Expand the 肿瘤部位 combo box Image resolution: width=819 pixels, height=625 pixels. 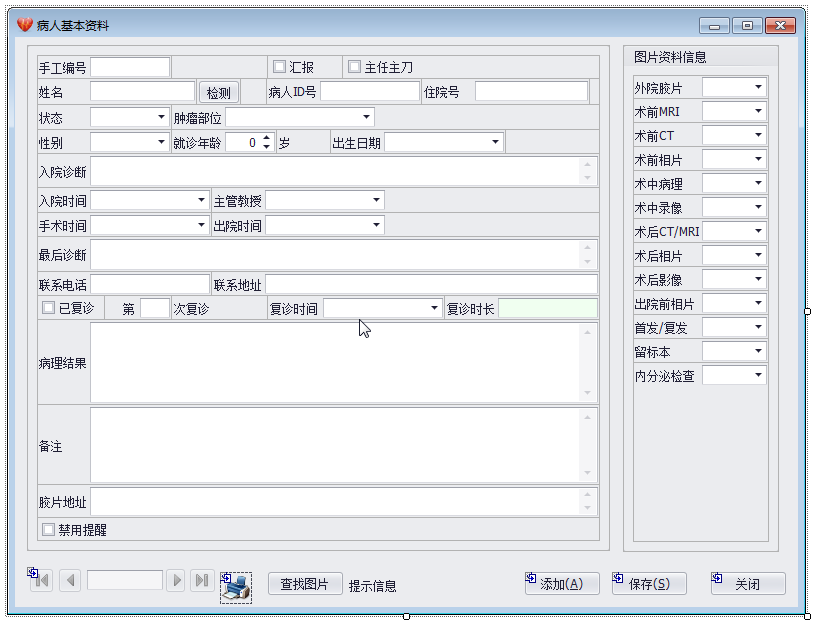pos(366,117)
